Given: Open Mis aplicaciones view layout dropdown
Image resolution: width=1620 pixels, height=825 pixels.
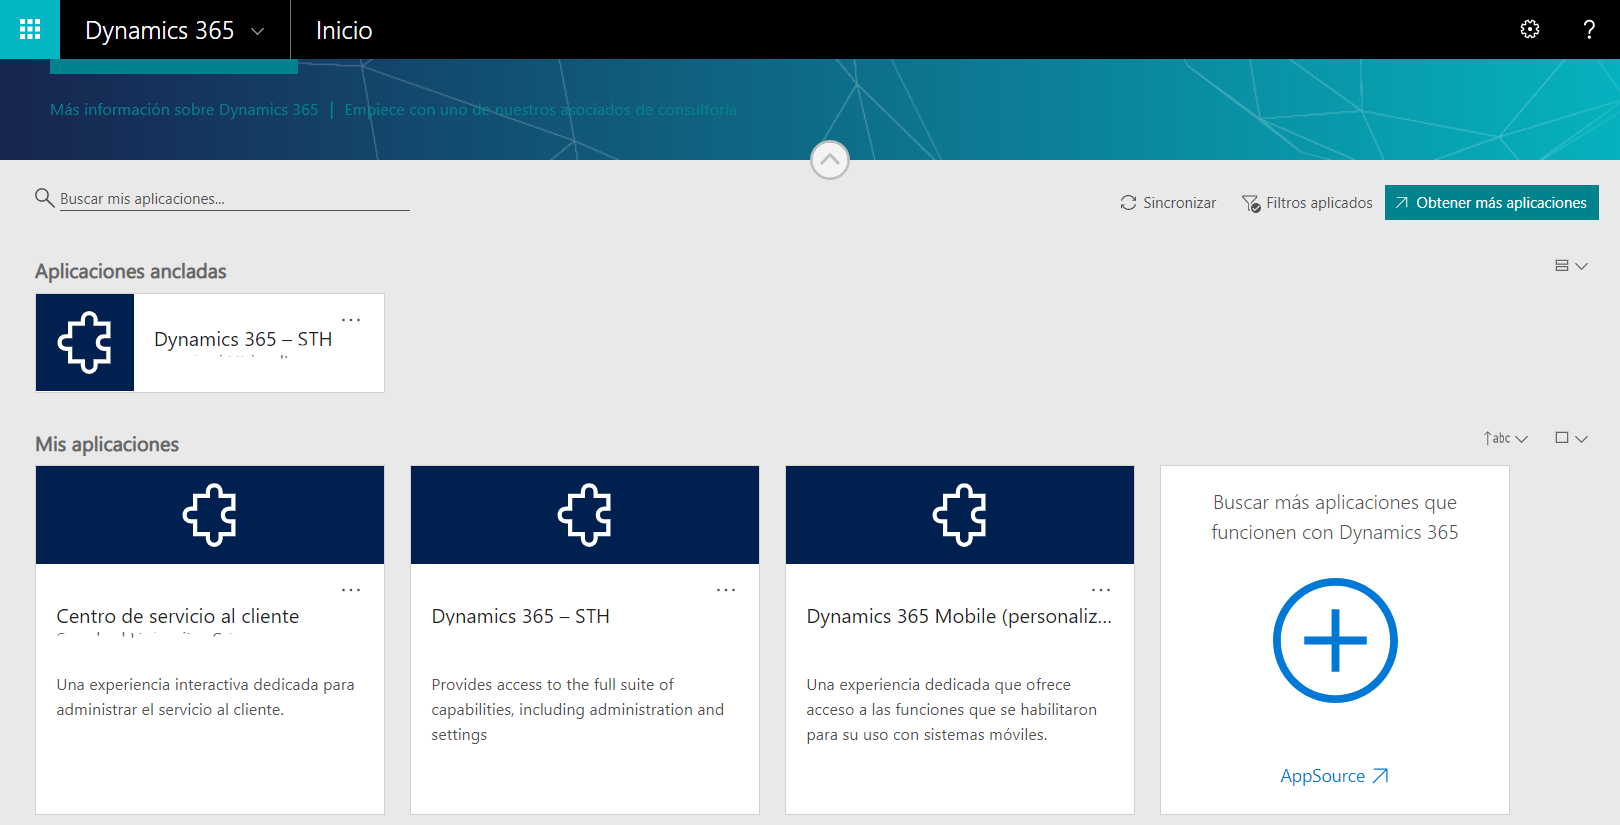Looking at the screenshot, I should pos(1571,438).
